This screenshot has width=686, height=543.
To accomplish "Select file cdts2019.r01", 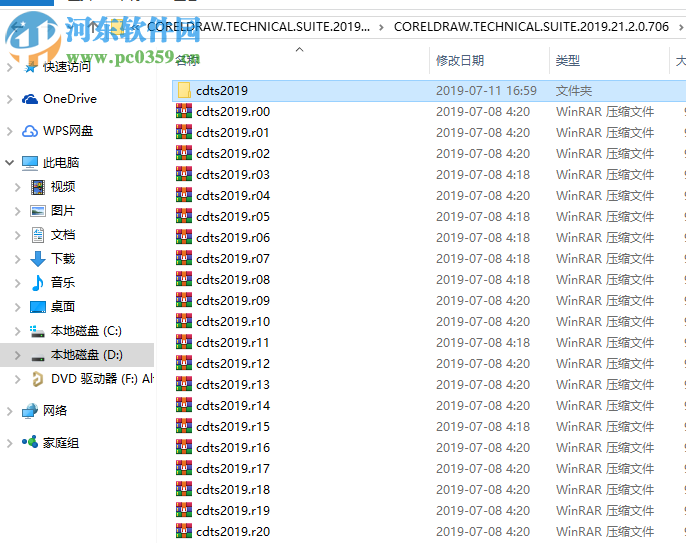I will tap(232, 133).
